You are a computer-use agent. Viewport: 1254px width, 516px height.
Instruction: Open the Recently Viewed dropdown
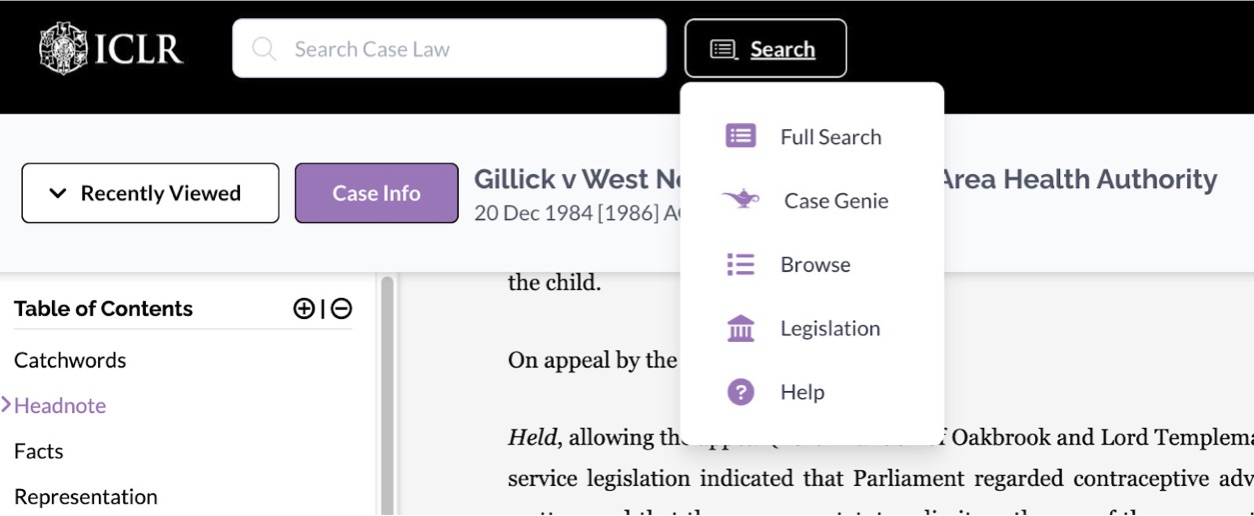pos(150,193)
